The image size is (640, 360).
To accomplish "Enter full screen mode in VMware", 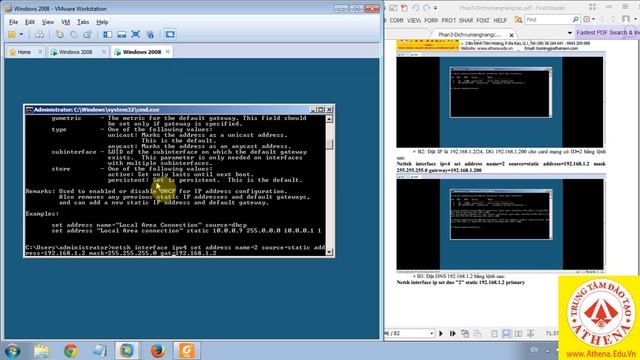I will click(136, 35).
